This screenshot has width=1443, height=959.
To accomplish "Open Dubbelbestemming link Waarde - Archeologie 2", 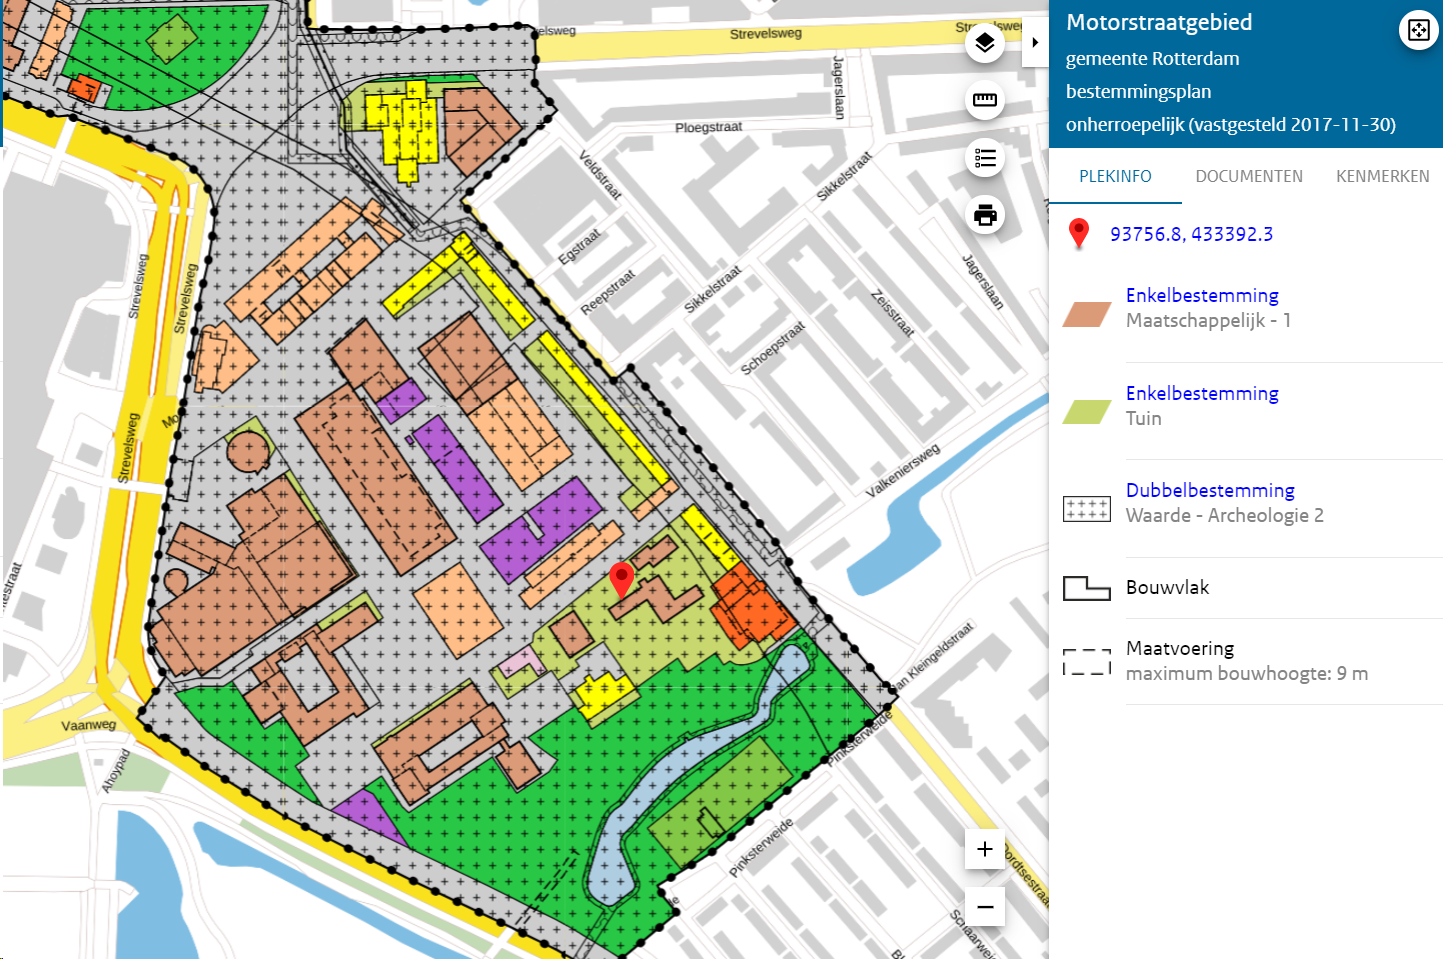I will click(x=1210, y=490).
